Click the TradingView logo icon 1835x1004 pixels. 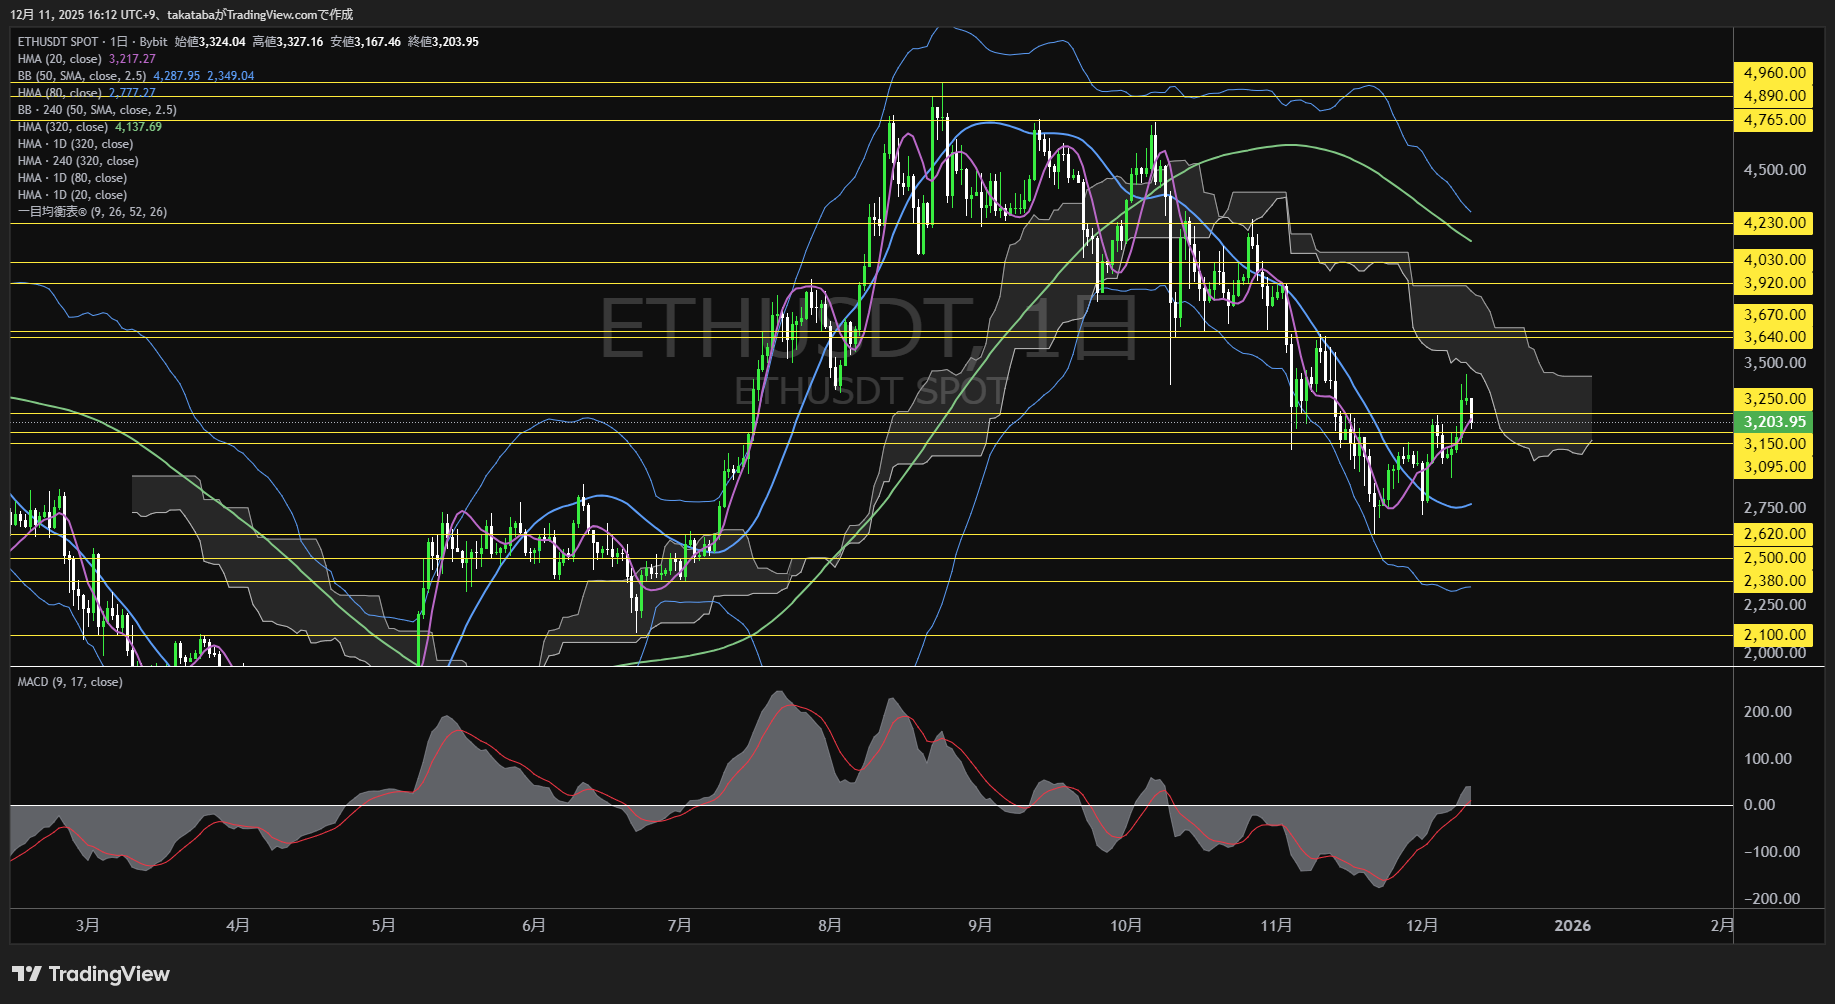(27, 974)
